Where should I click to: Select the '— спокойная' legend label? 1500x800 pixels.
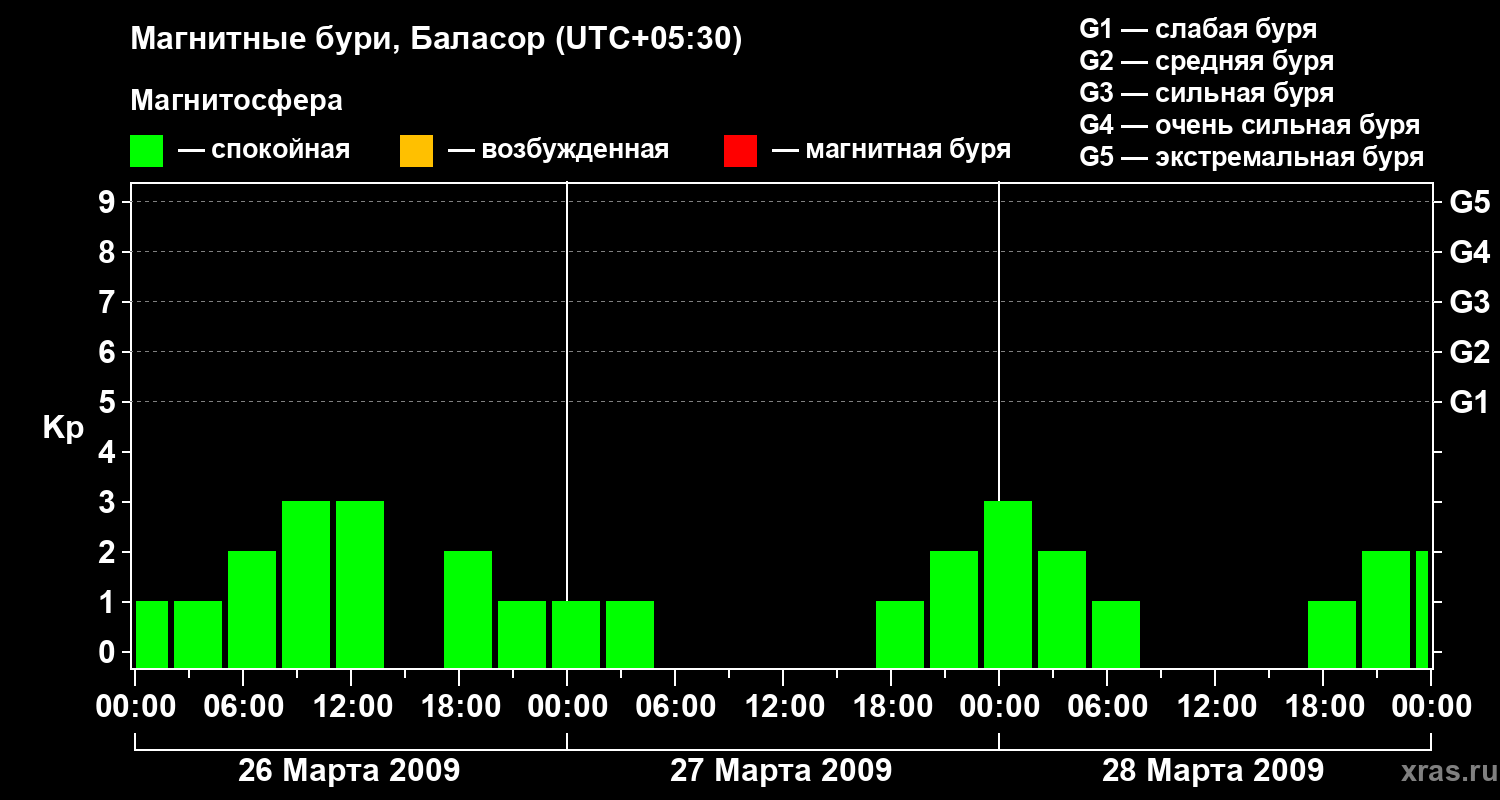click(x=264, y=150)
